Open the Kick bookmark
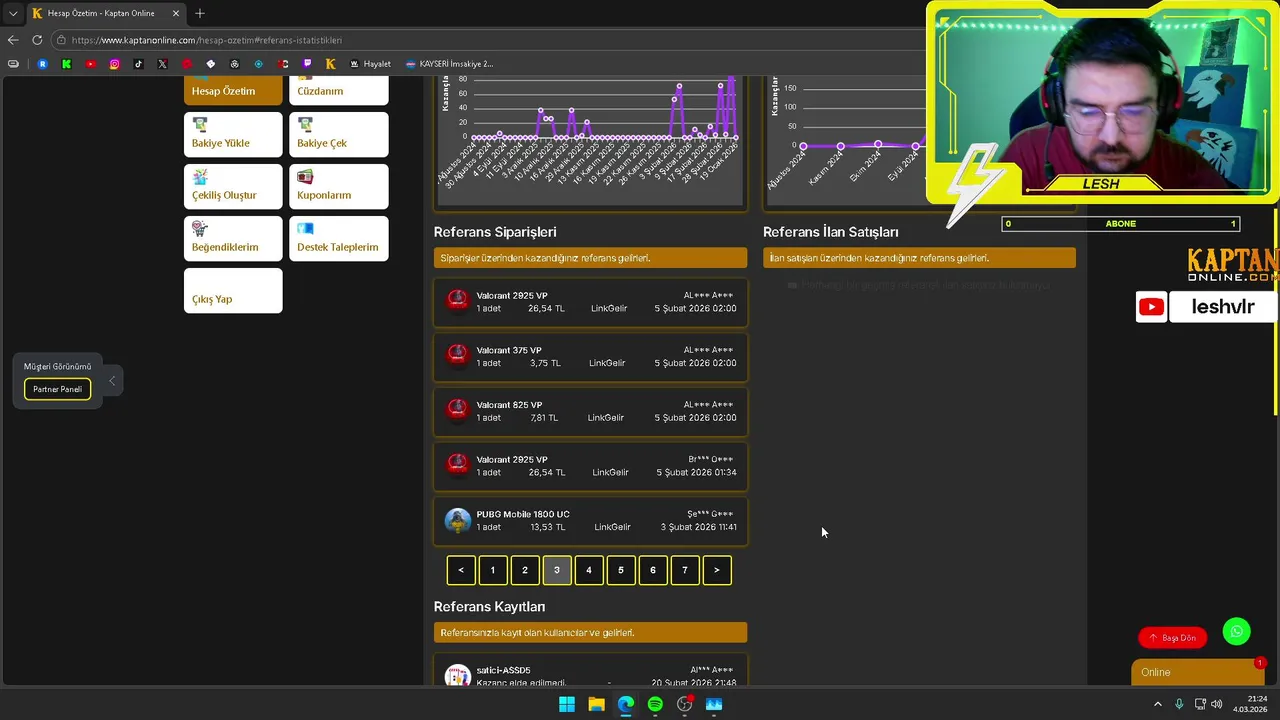 (x=66, y=64)
